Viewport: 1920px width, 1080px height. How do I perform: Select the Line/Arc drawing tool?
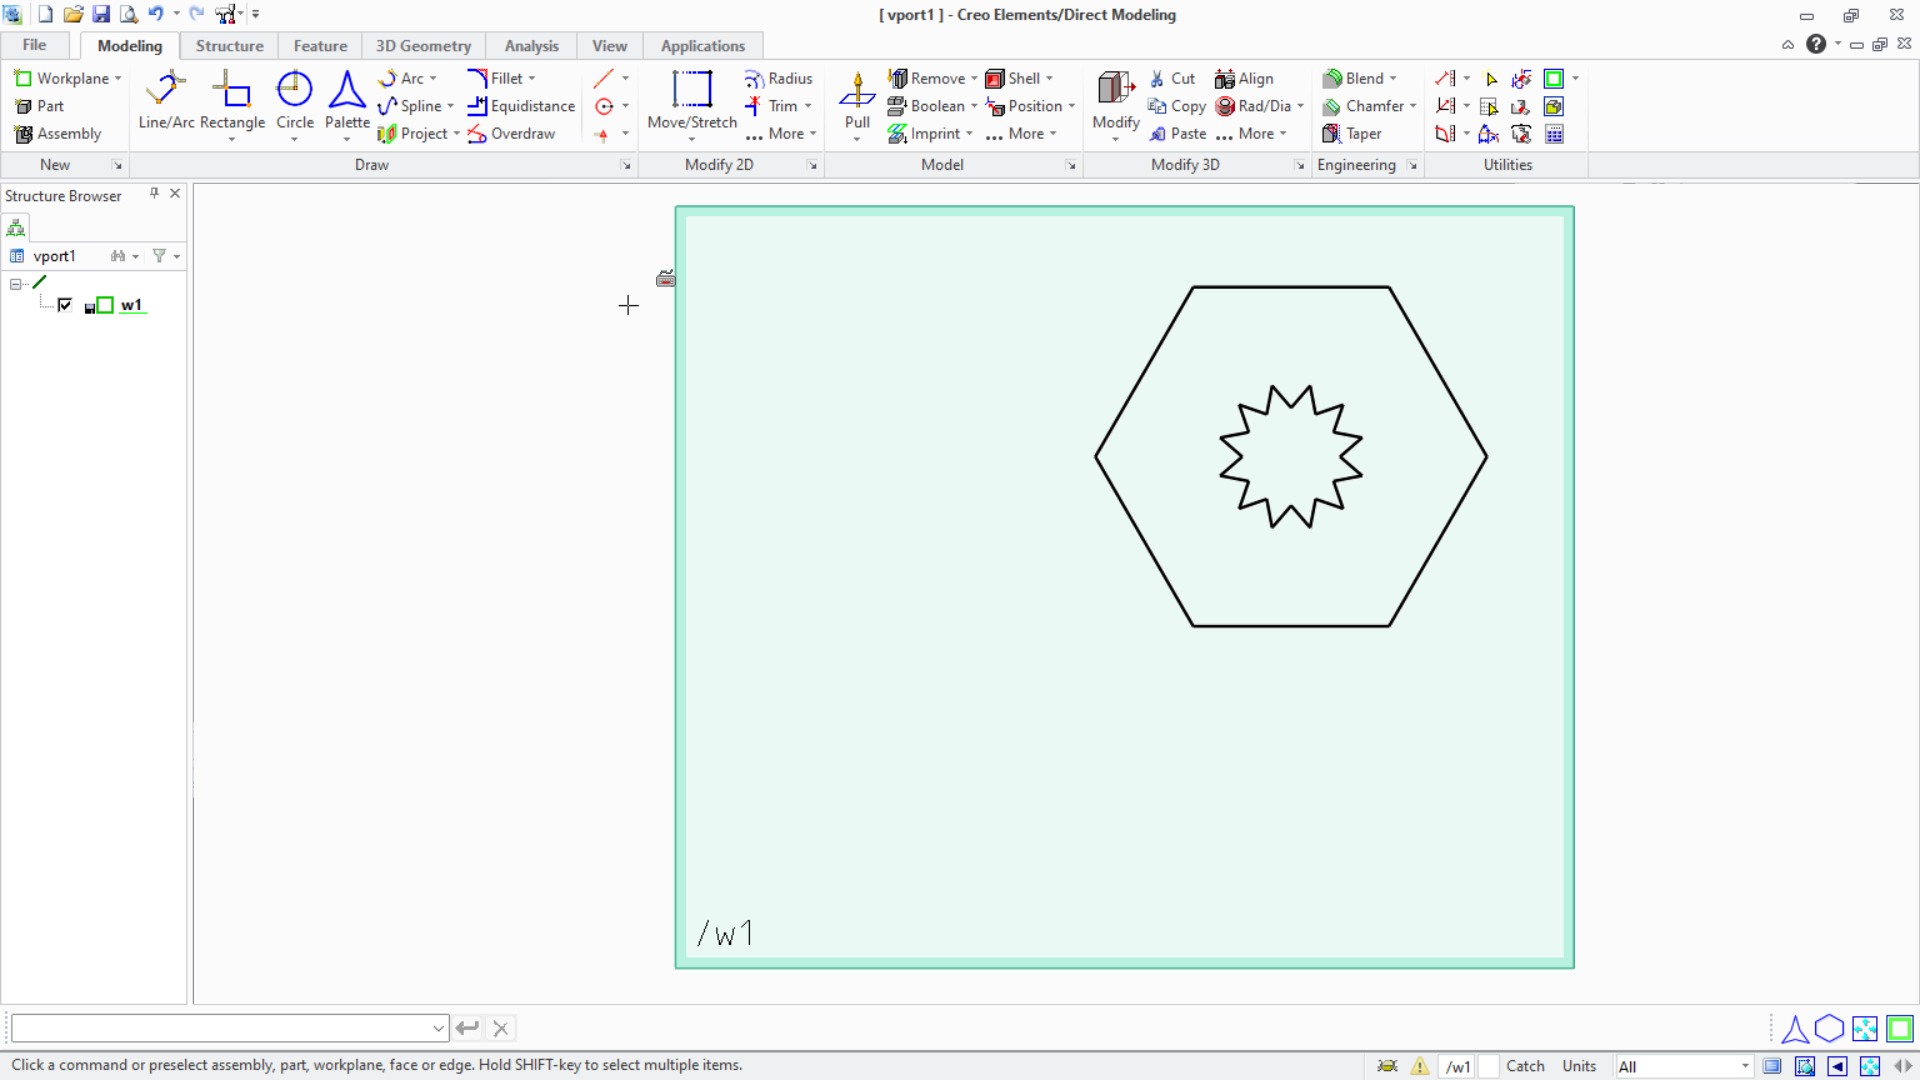(x=166, y=100)
